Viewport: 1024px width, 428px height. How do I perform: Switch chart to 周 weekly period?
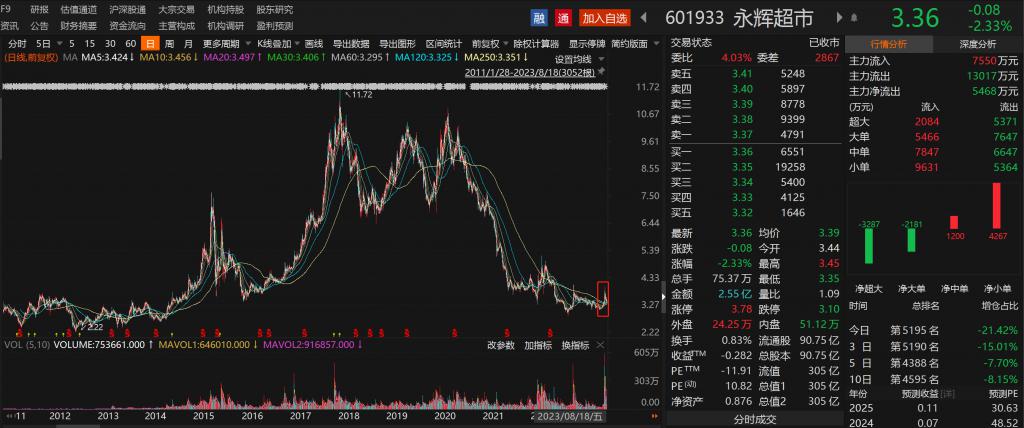(x=169, y=44)
